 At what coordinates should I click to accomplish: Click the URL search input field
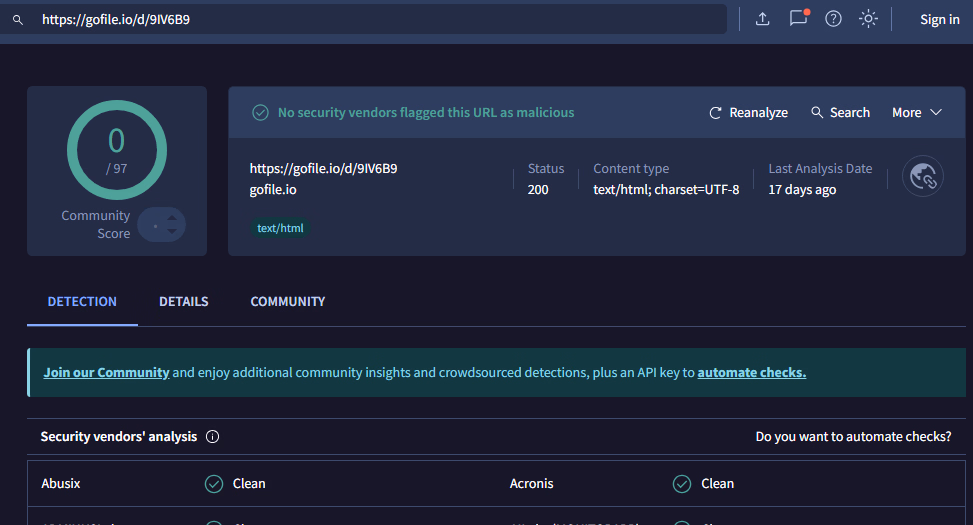click(380, 19)
